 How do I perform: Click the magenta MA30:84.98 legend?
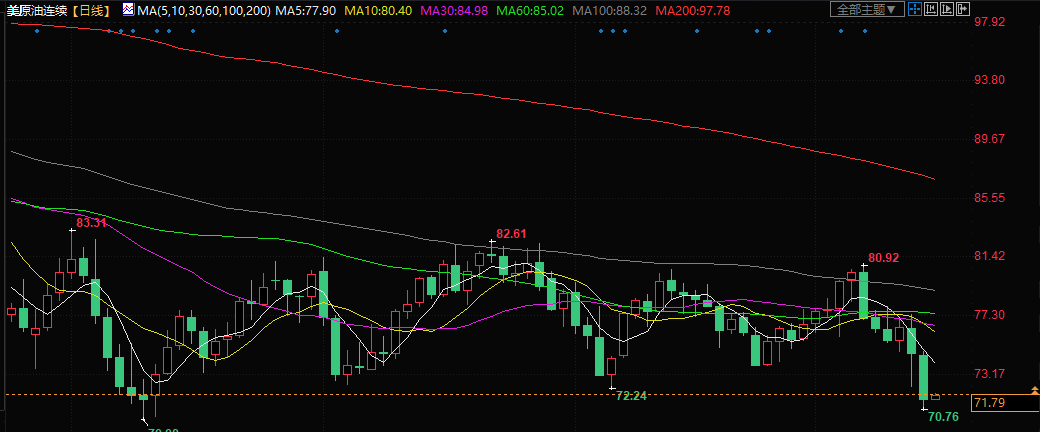(453, 10)
